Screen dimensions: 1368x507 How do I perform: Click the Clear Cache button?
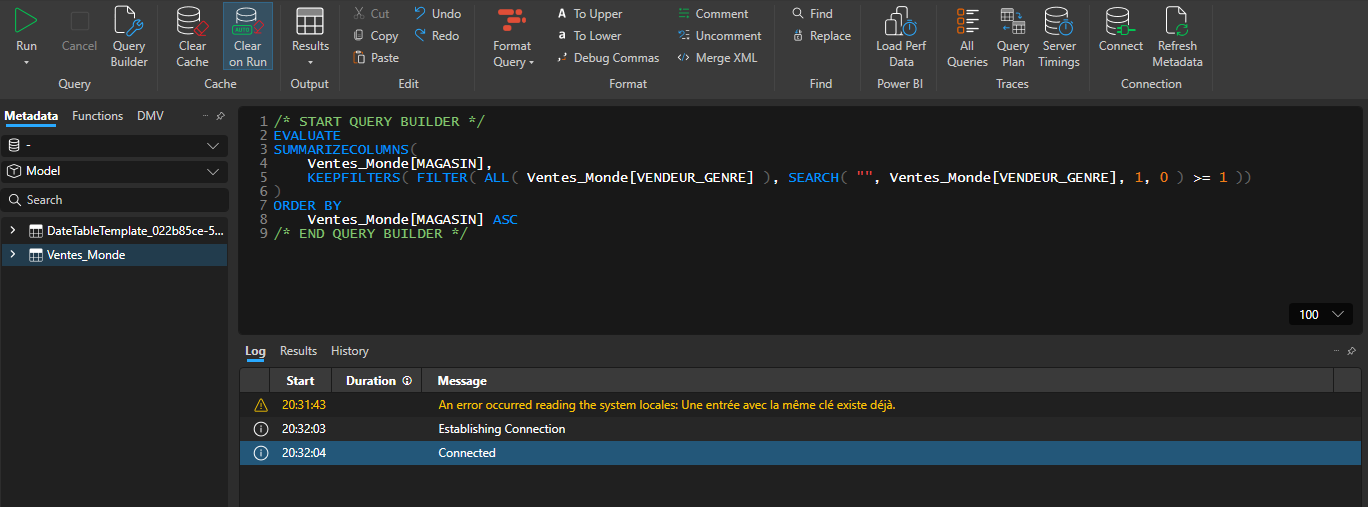click(192, 37)
